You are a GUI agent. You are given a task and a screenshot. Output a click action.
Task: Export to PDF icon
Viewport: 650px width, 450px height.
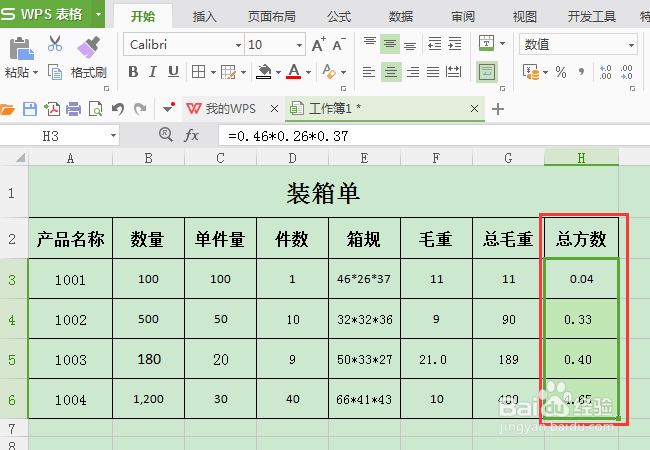pyautogui.click(x=52, y=109)
